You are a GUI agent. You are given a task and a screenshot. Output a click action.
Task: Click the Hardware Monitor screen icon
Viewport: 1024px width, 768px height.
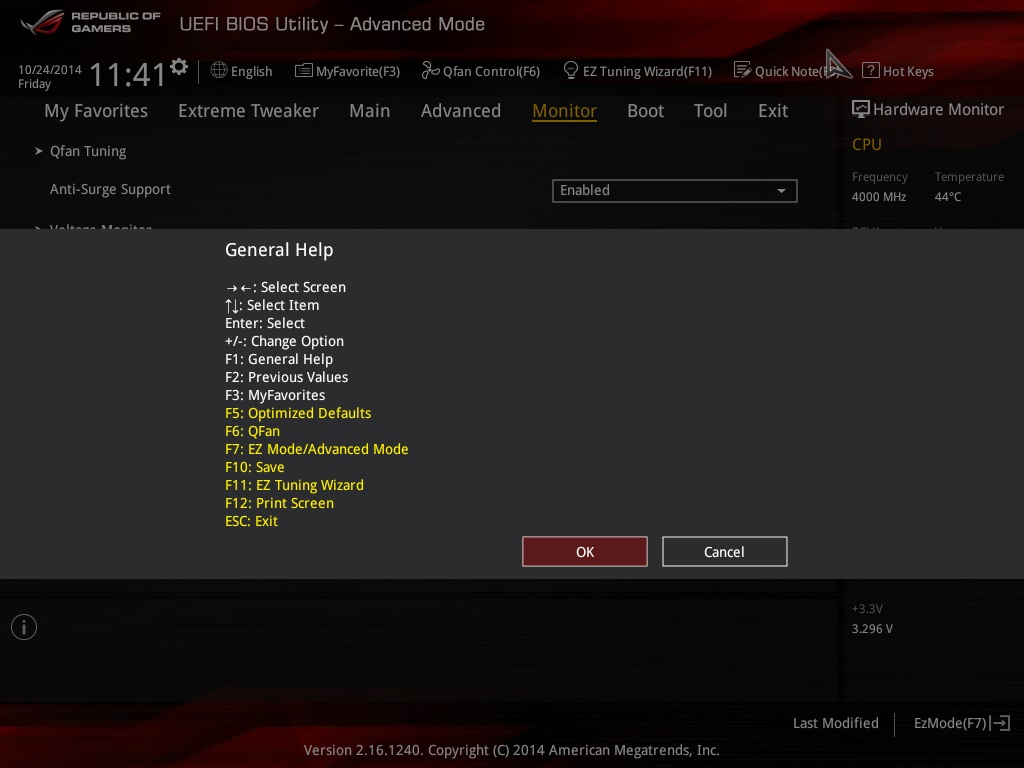pos(861,109)
